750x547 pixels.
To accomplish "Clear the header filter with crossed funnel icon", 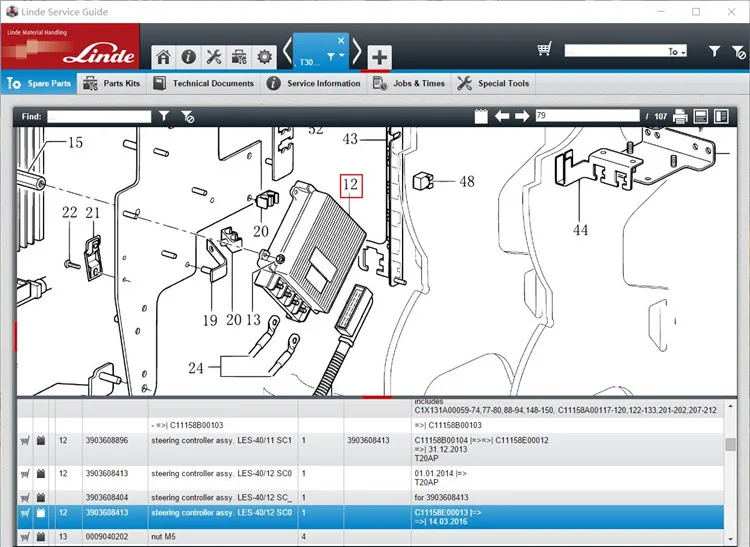I will click(x=738, y=52).
